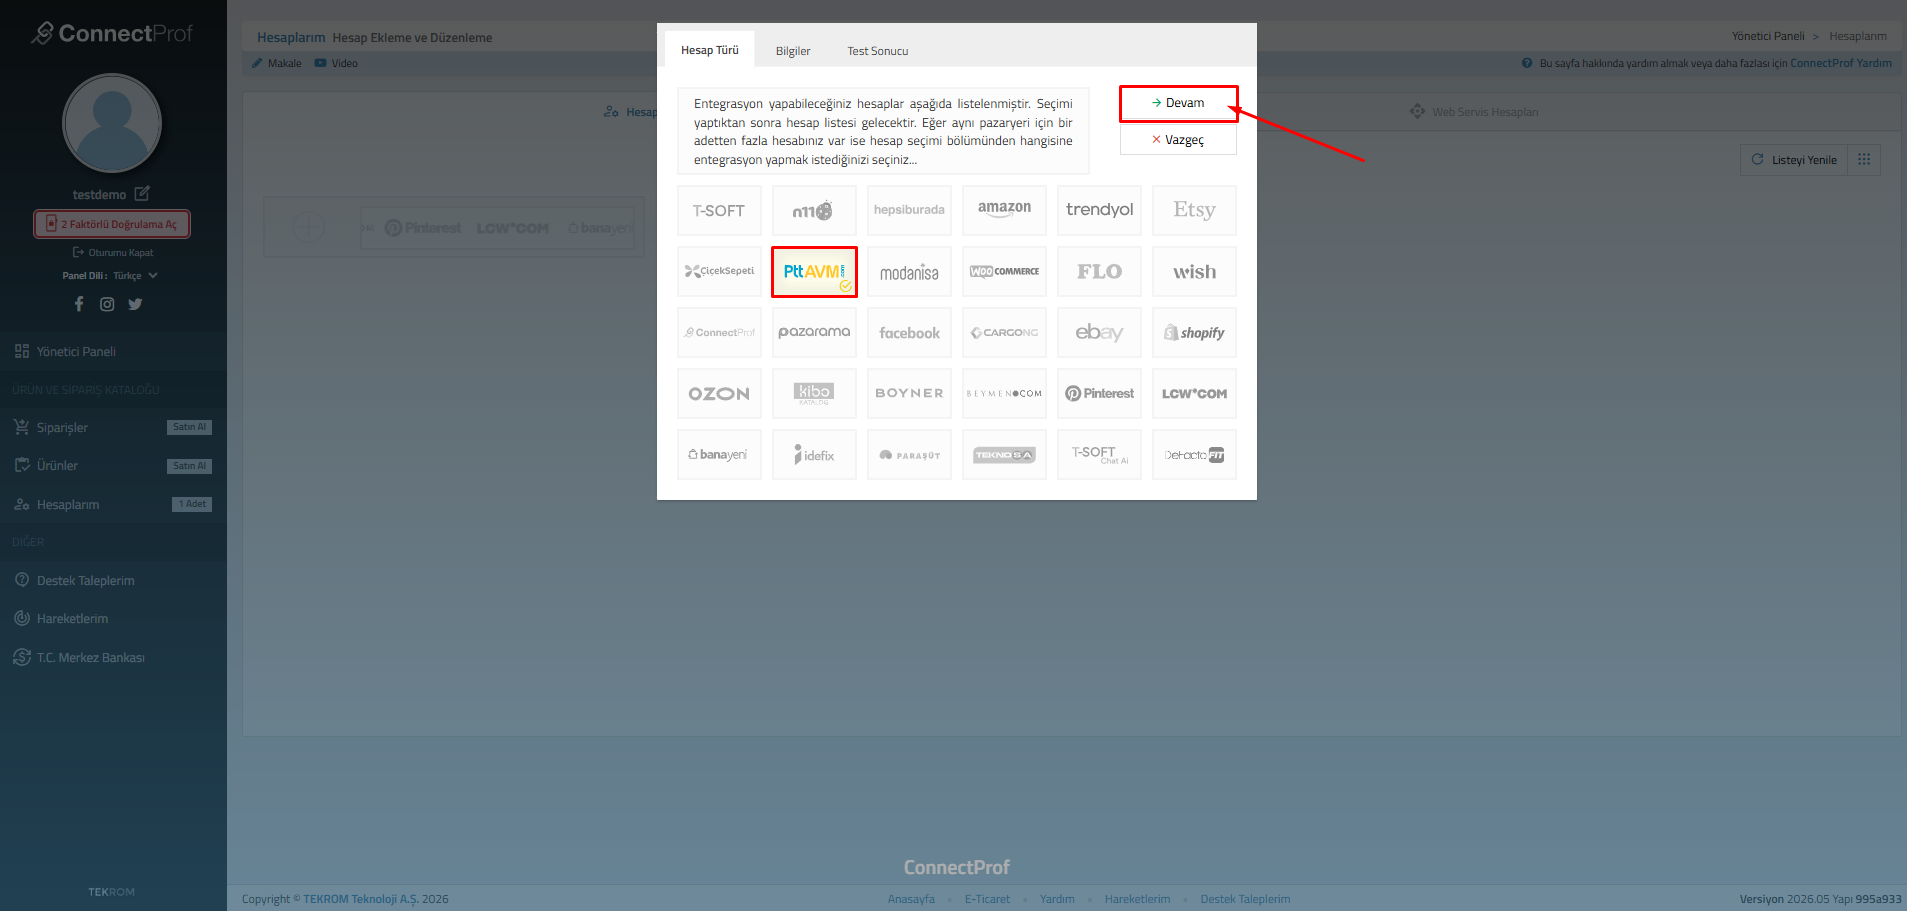
Task: Open the Yönetici Paneli sidebar item
Action: 113,352
